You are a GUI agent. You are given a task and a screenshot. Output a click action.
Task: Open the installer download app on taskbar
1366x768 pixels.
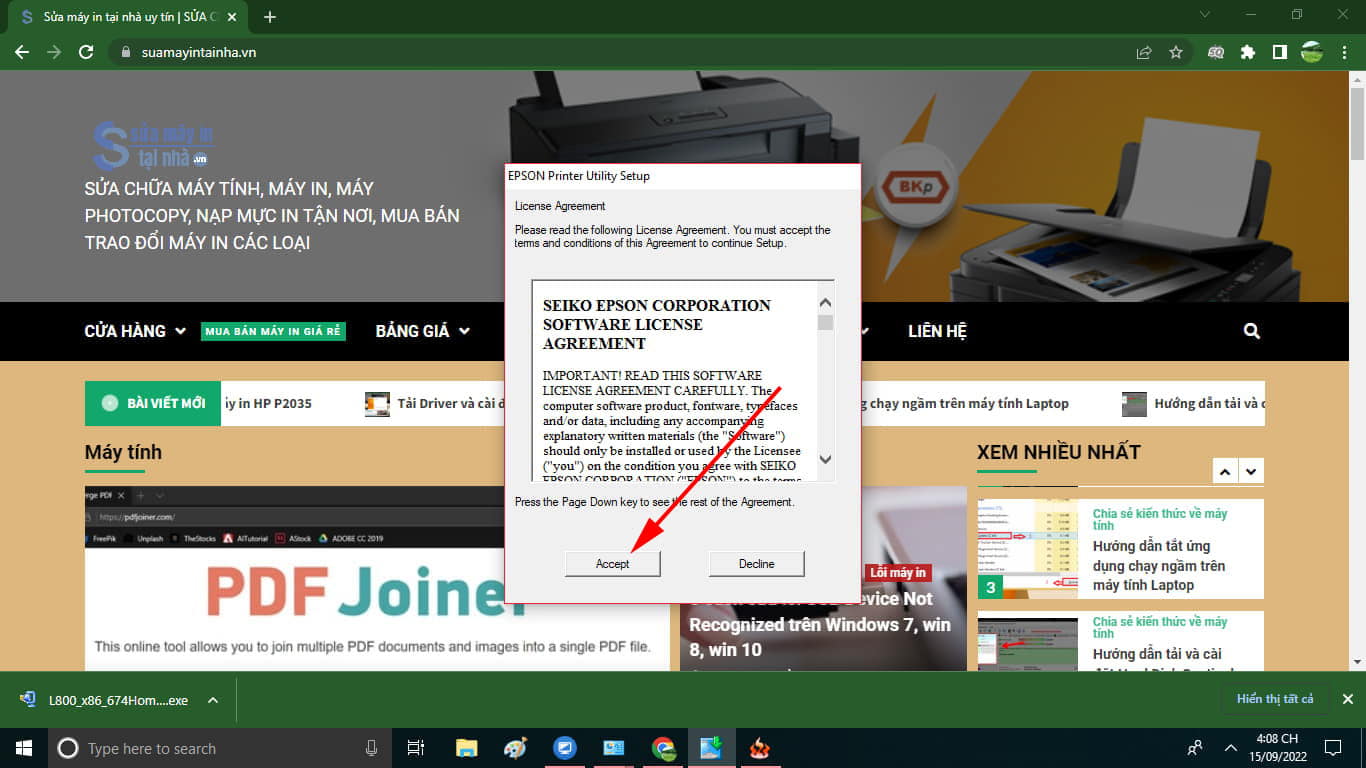click(x=712, y=748)
